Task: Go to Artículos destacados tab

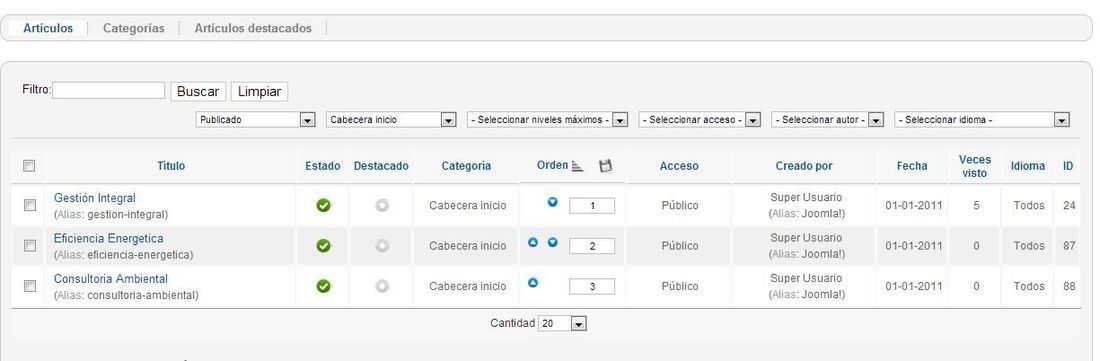Action: [253, 29]
